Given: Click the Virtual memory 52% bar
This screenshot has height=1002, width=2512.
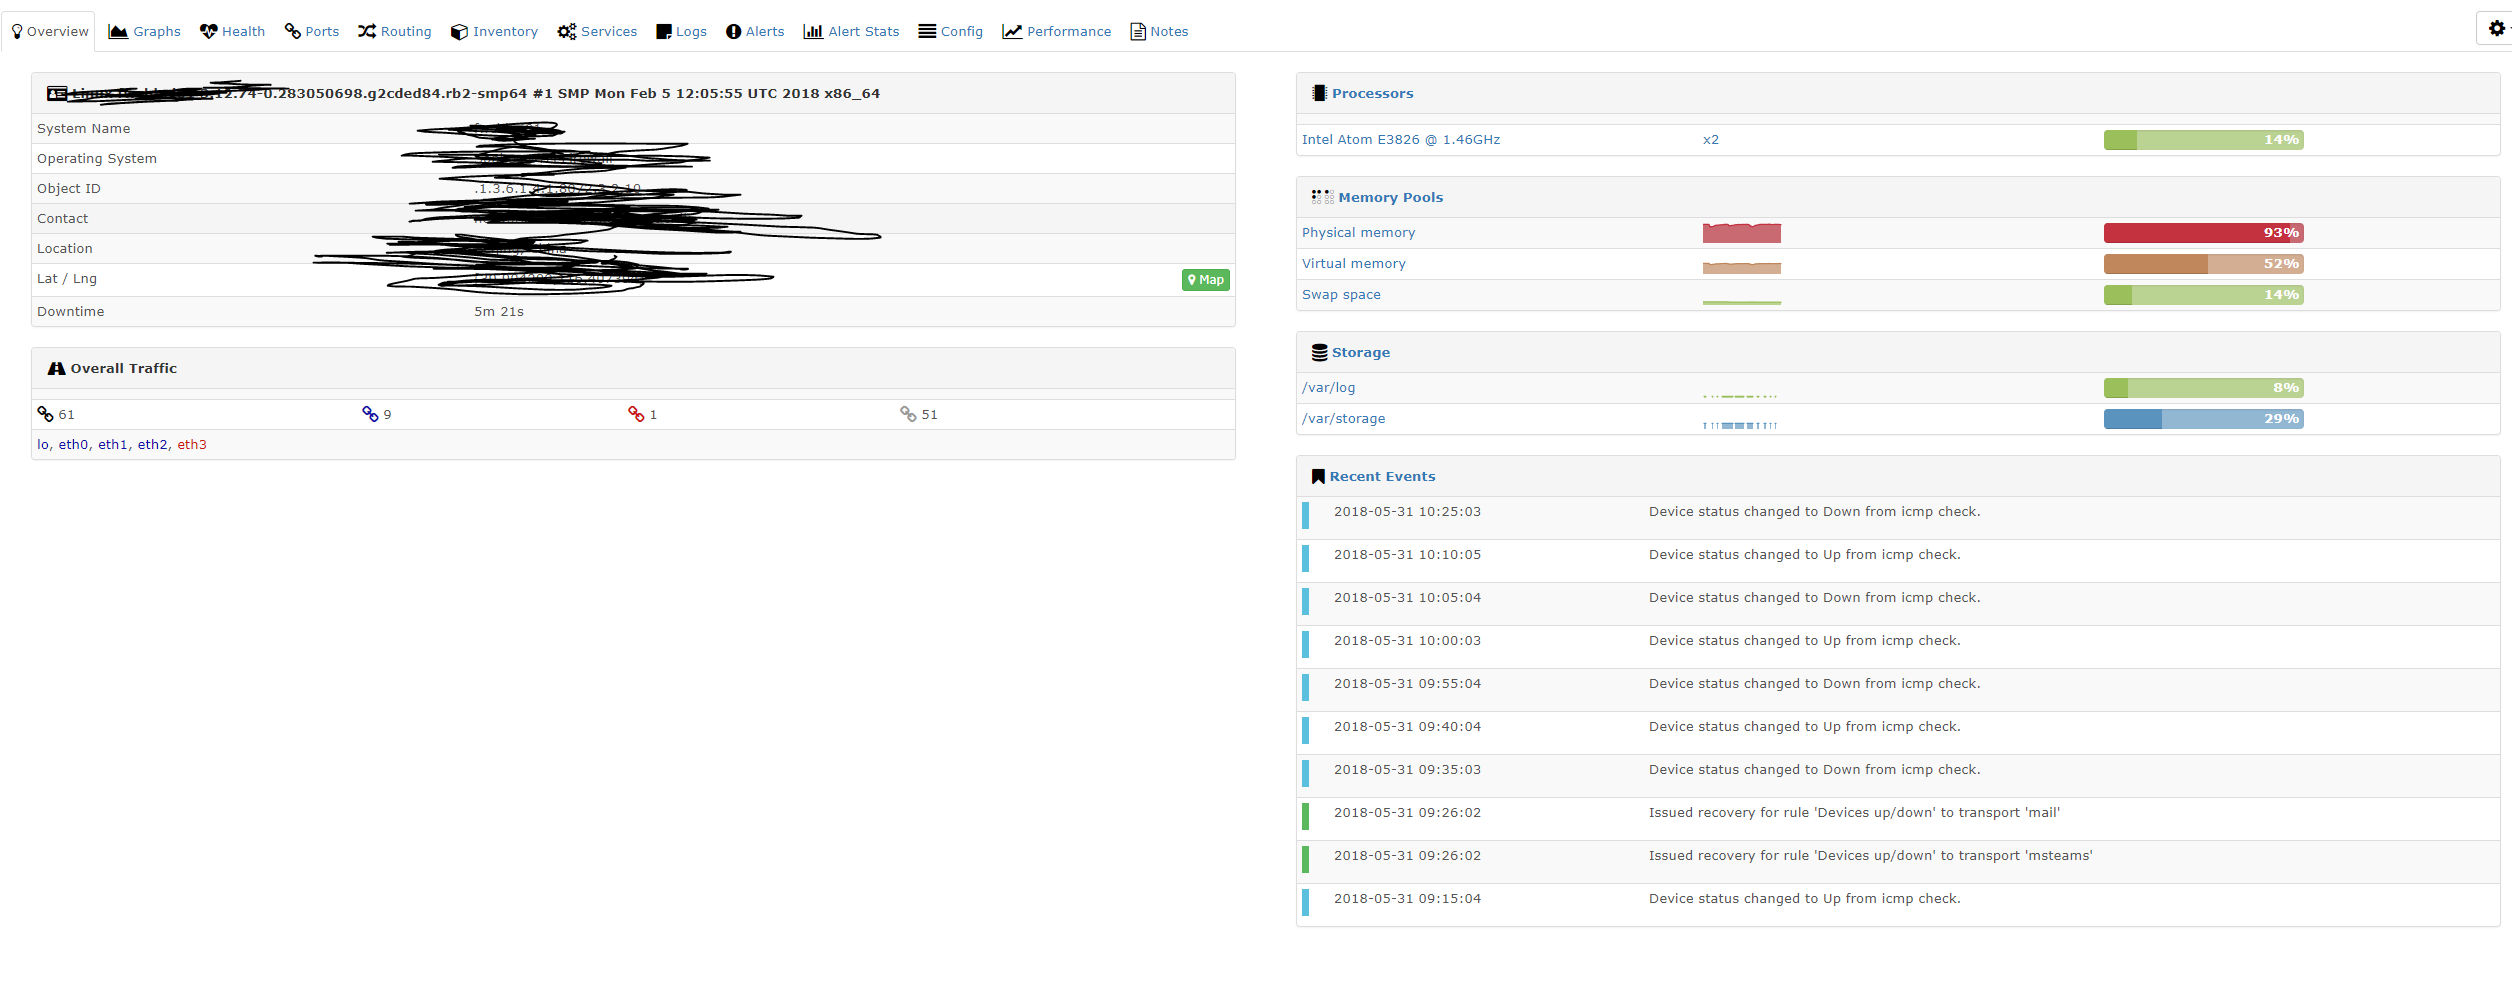Looking at the screenshot, I should pos(2204,264).
